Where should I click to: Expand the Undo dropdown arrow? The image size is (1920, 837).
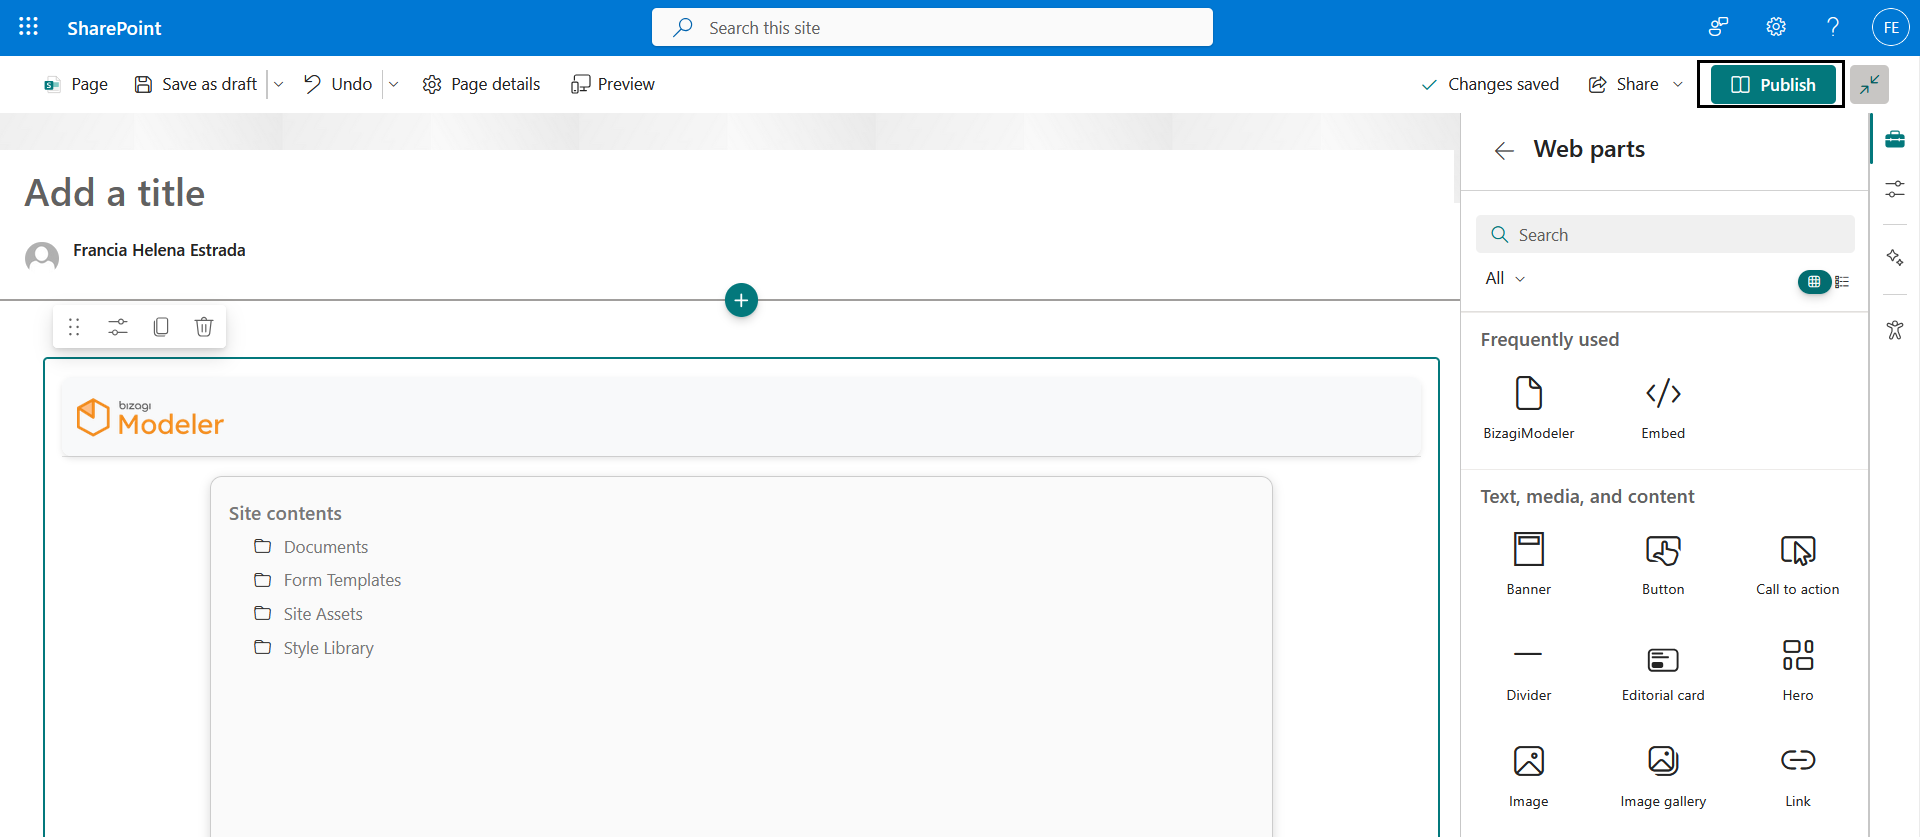pos(394,84)
